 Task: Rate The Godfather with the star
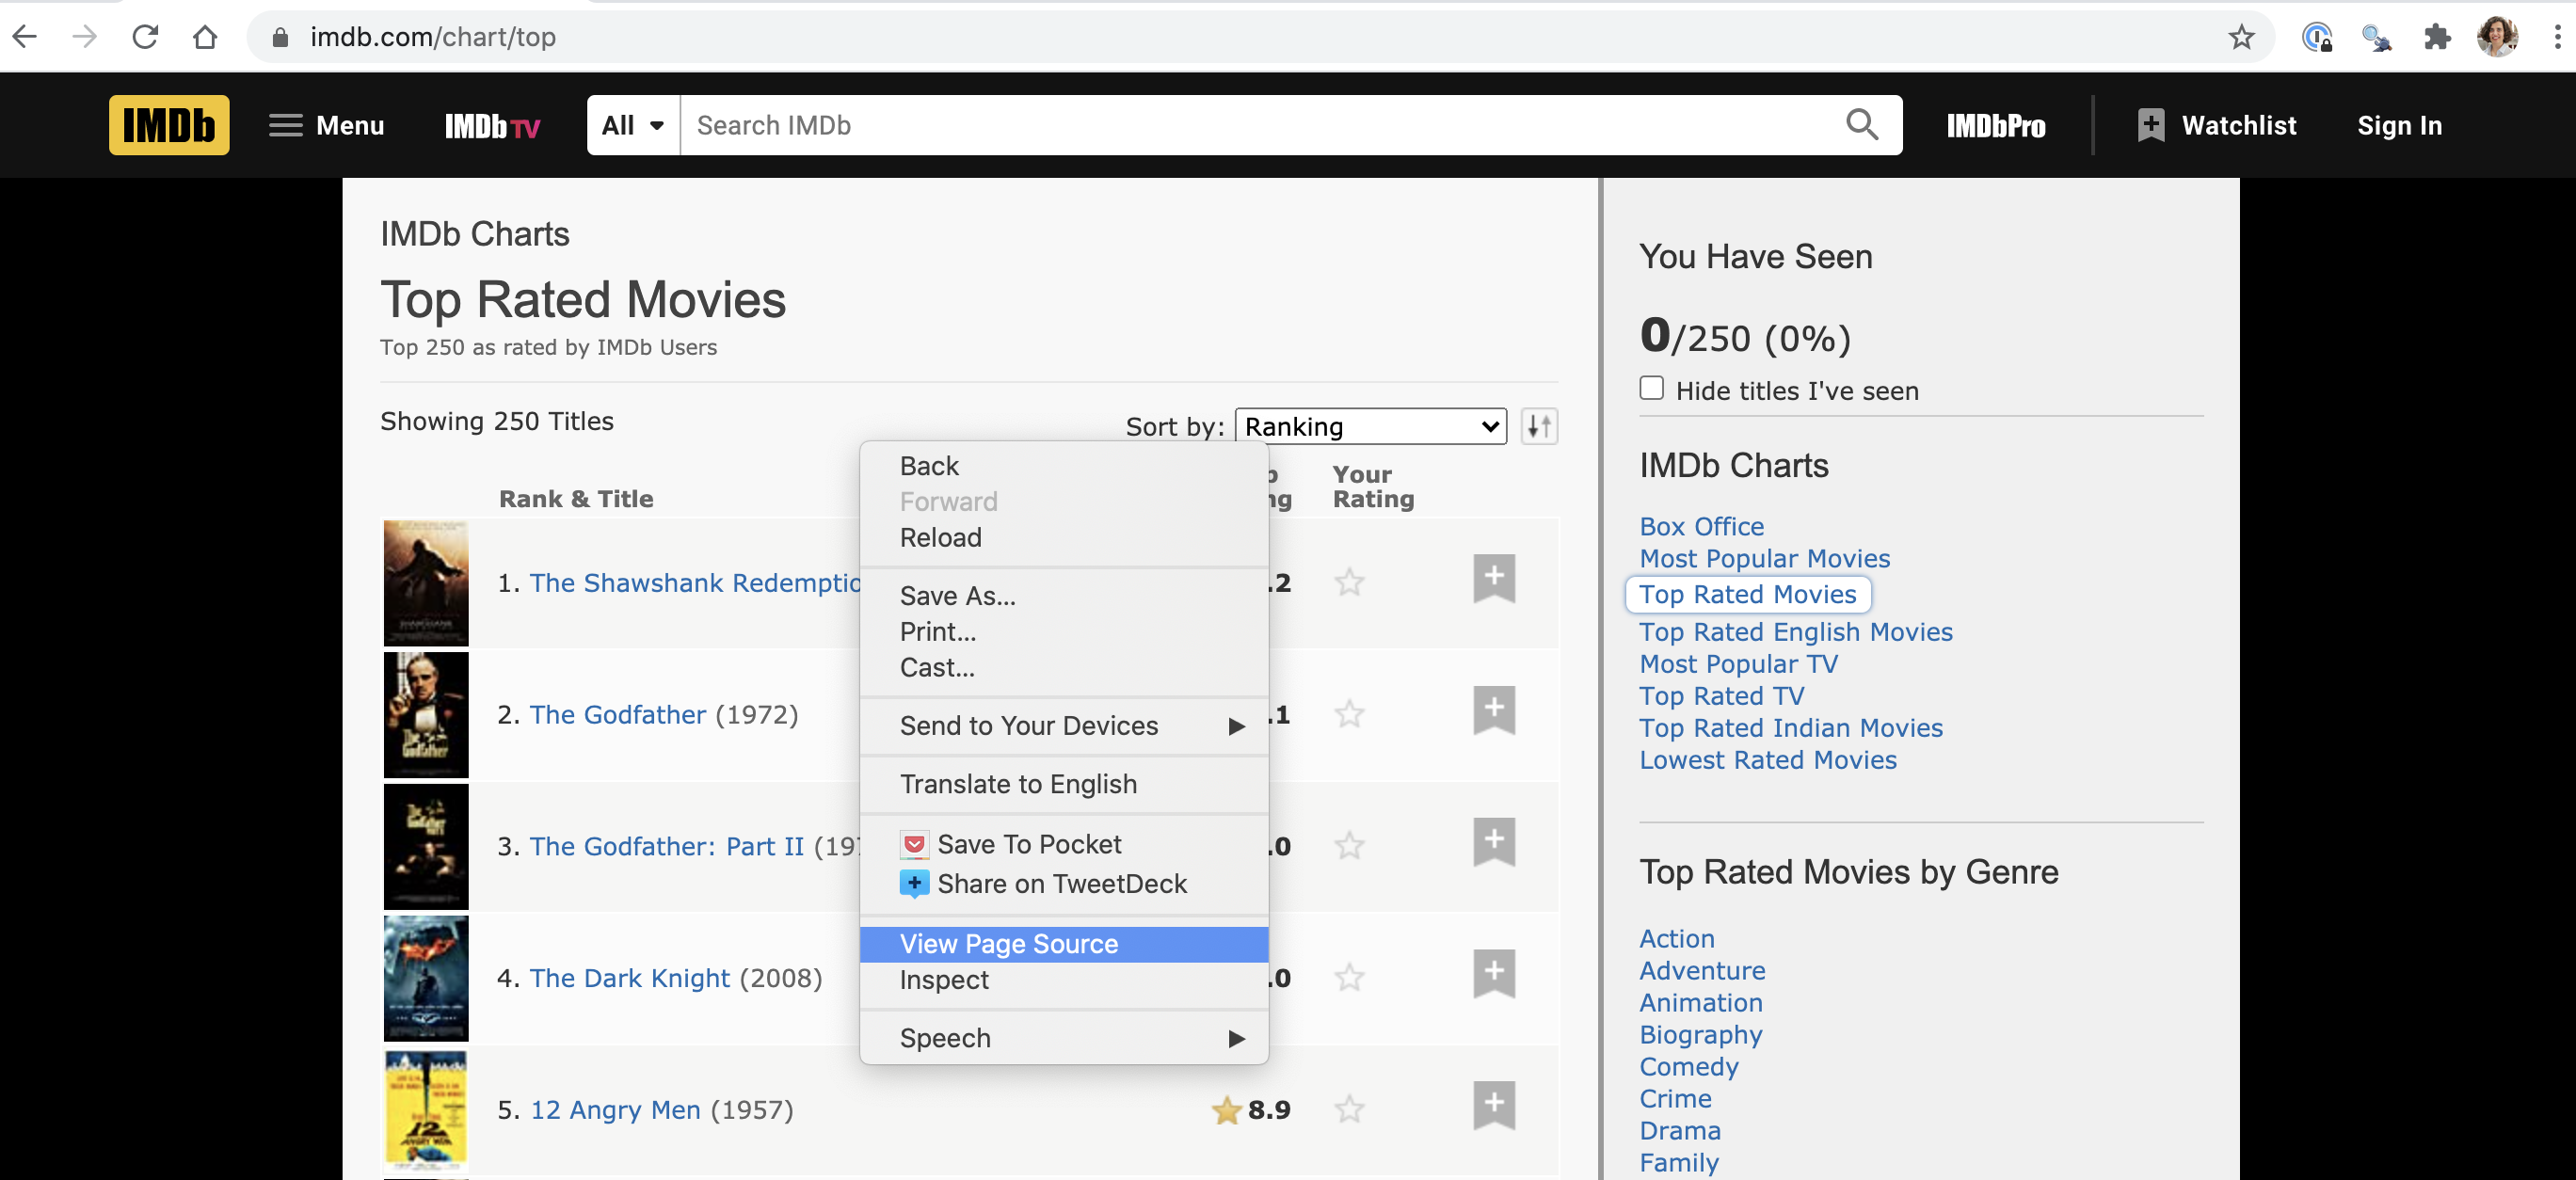[1349, 715]
